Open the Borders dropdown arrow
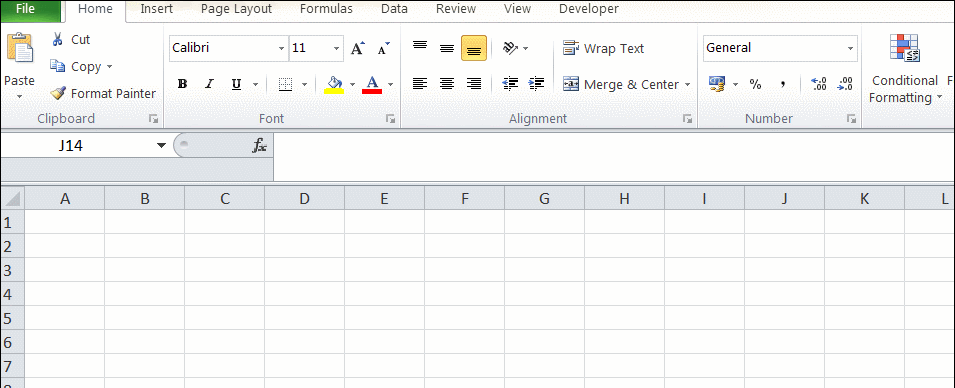The image size is (955, 388). [304, 85]
